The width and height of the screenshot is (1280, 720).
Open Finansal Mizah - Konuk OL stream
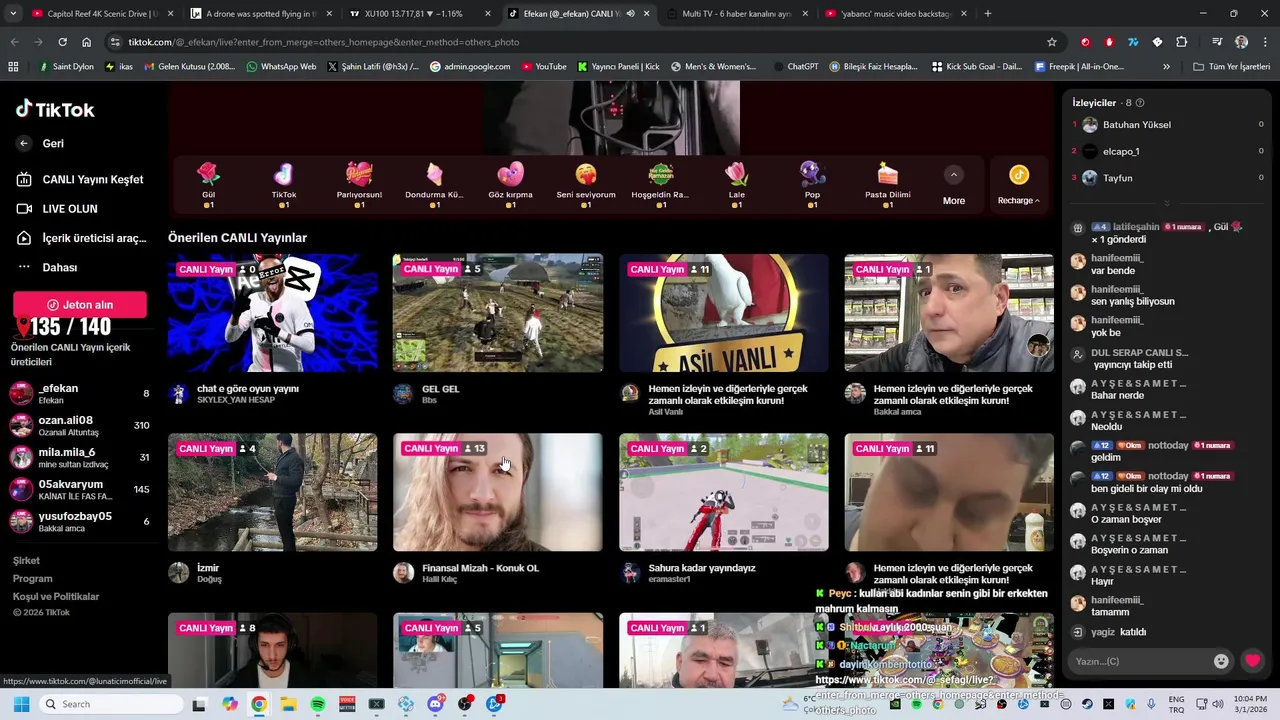pos(498,492)
